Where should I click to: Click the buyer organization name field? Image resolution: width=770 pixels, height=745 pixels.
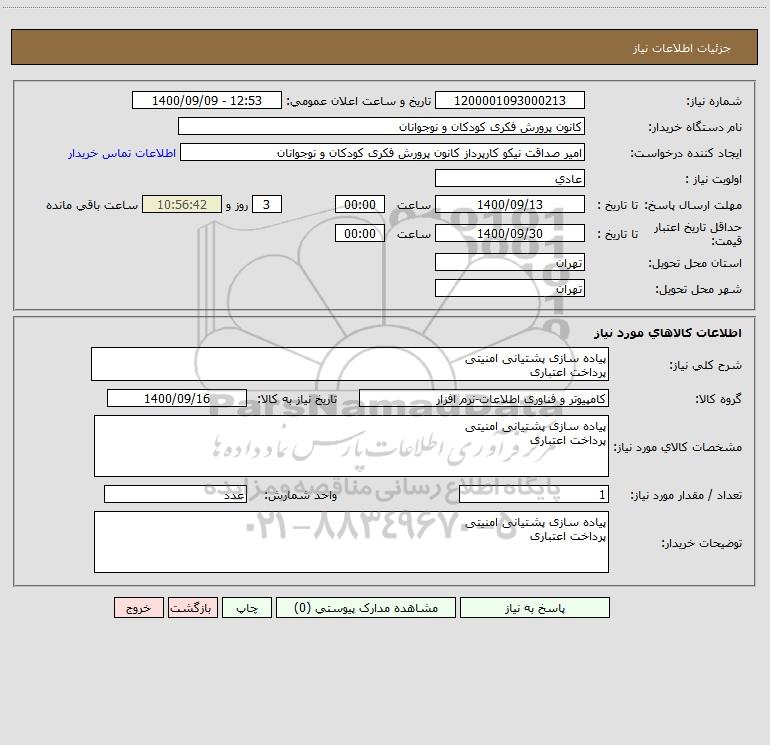pyautogui.click(x=381, y=126)
